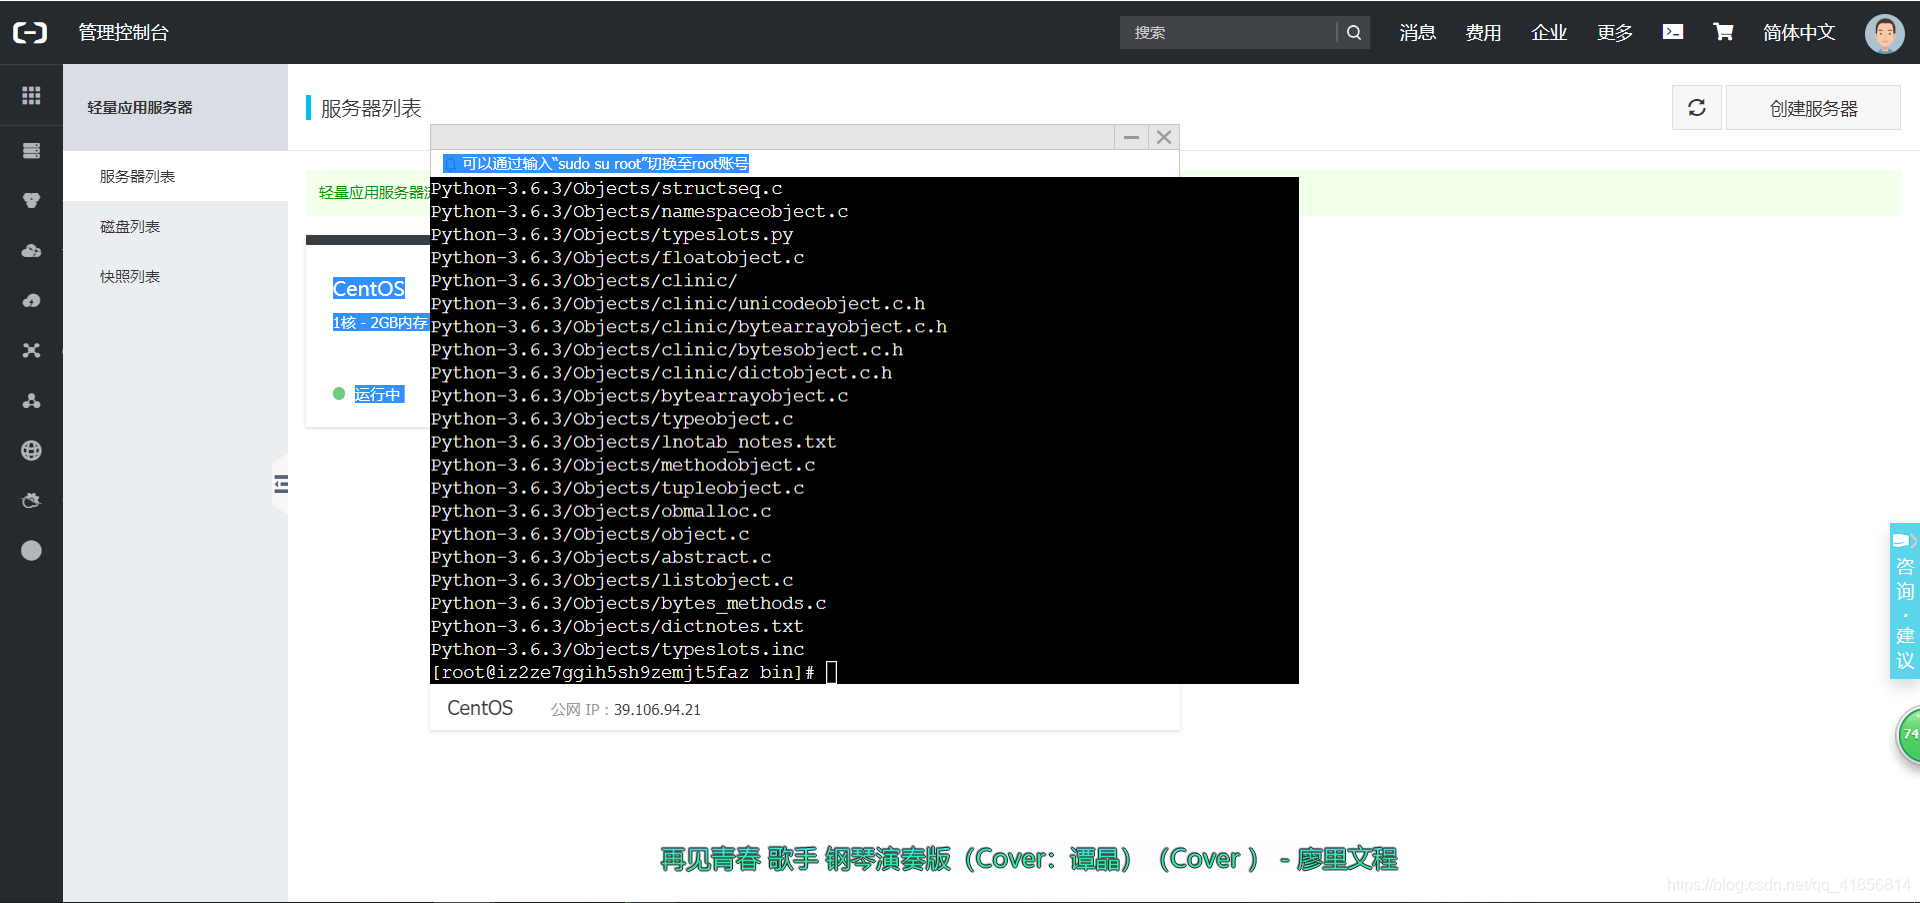The width and height of the screenshot is (1920, 903).
Task: Collapse the left navigation panel handle
Action: tap(280, 483)
